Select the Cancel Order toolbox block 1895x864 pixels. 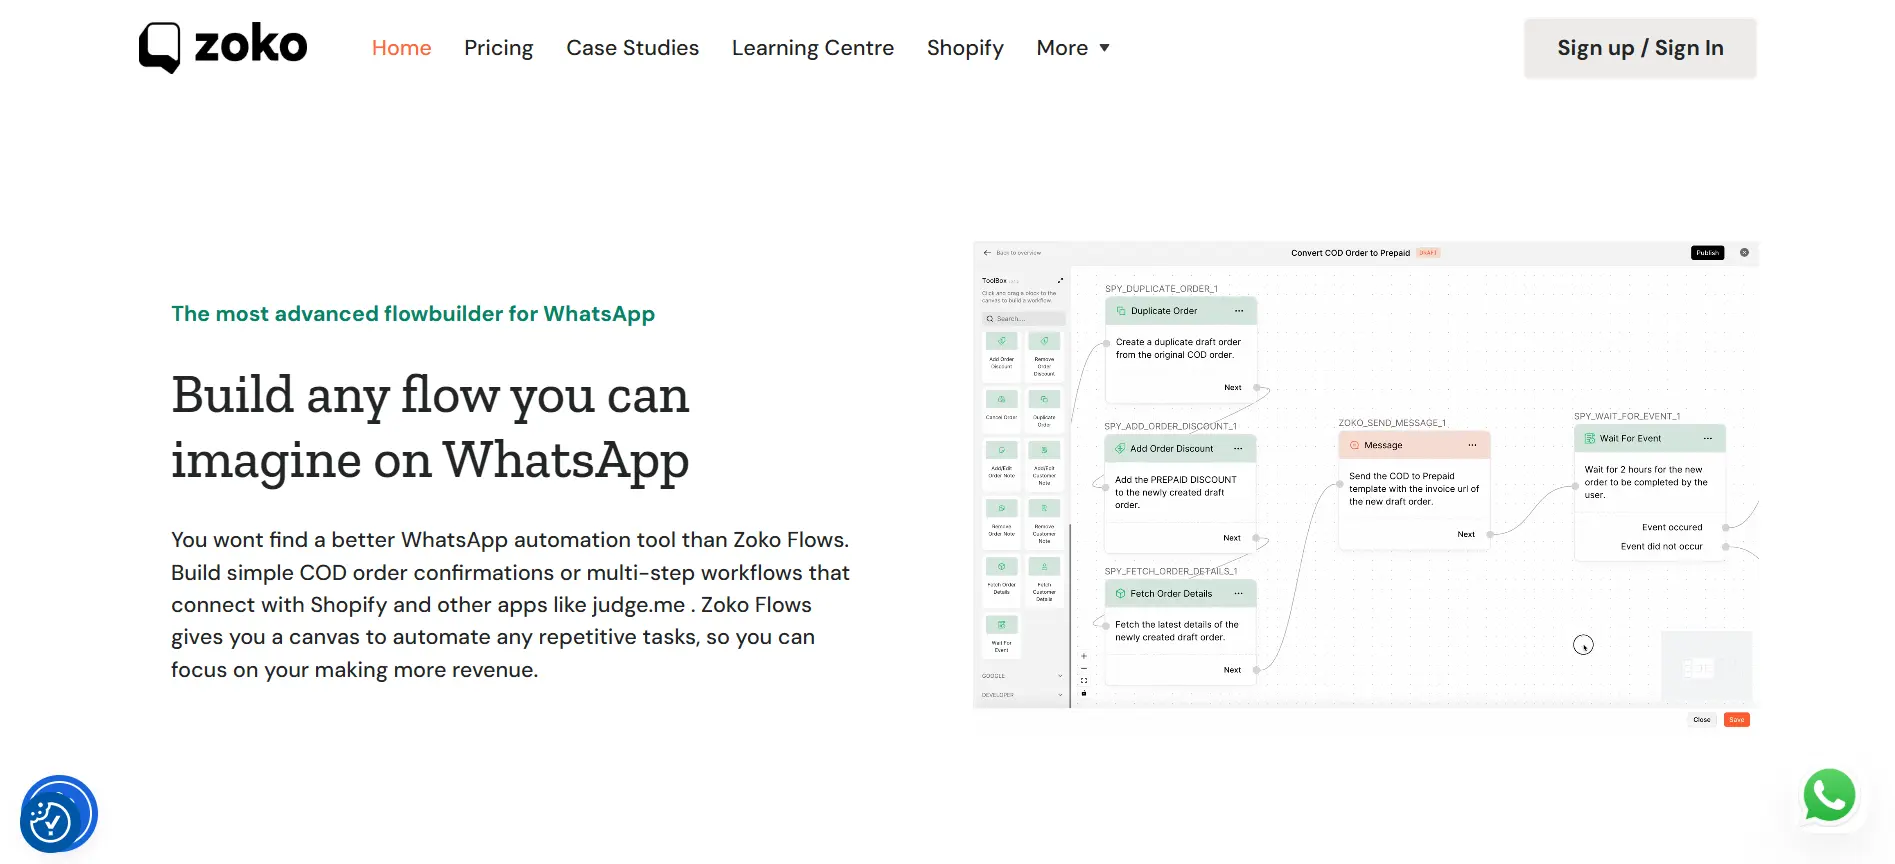tap(1001, 405)
